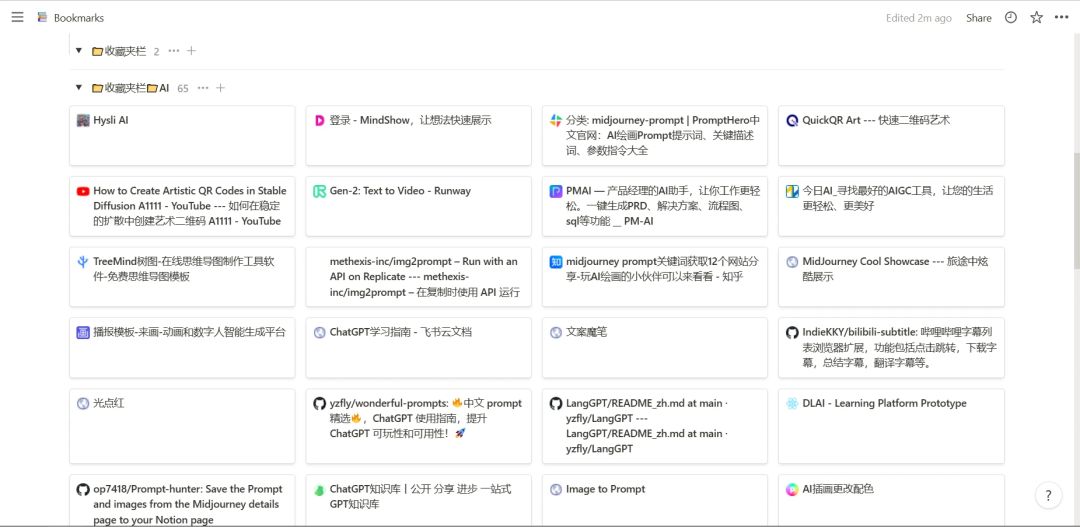Favorite this page with the star icon

(x=1036, y=17)
